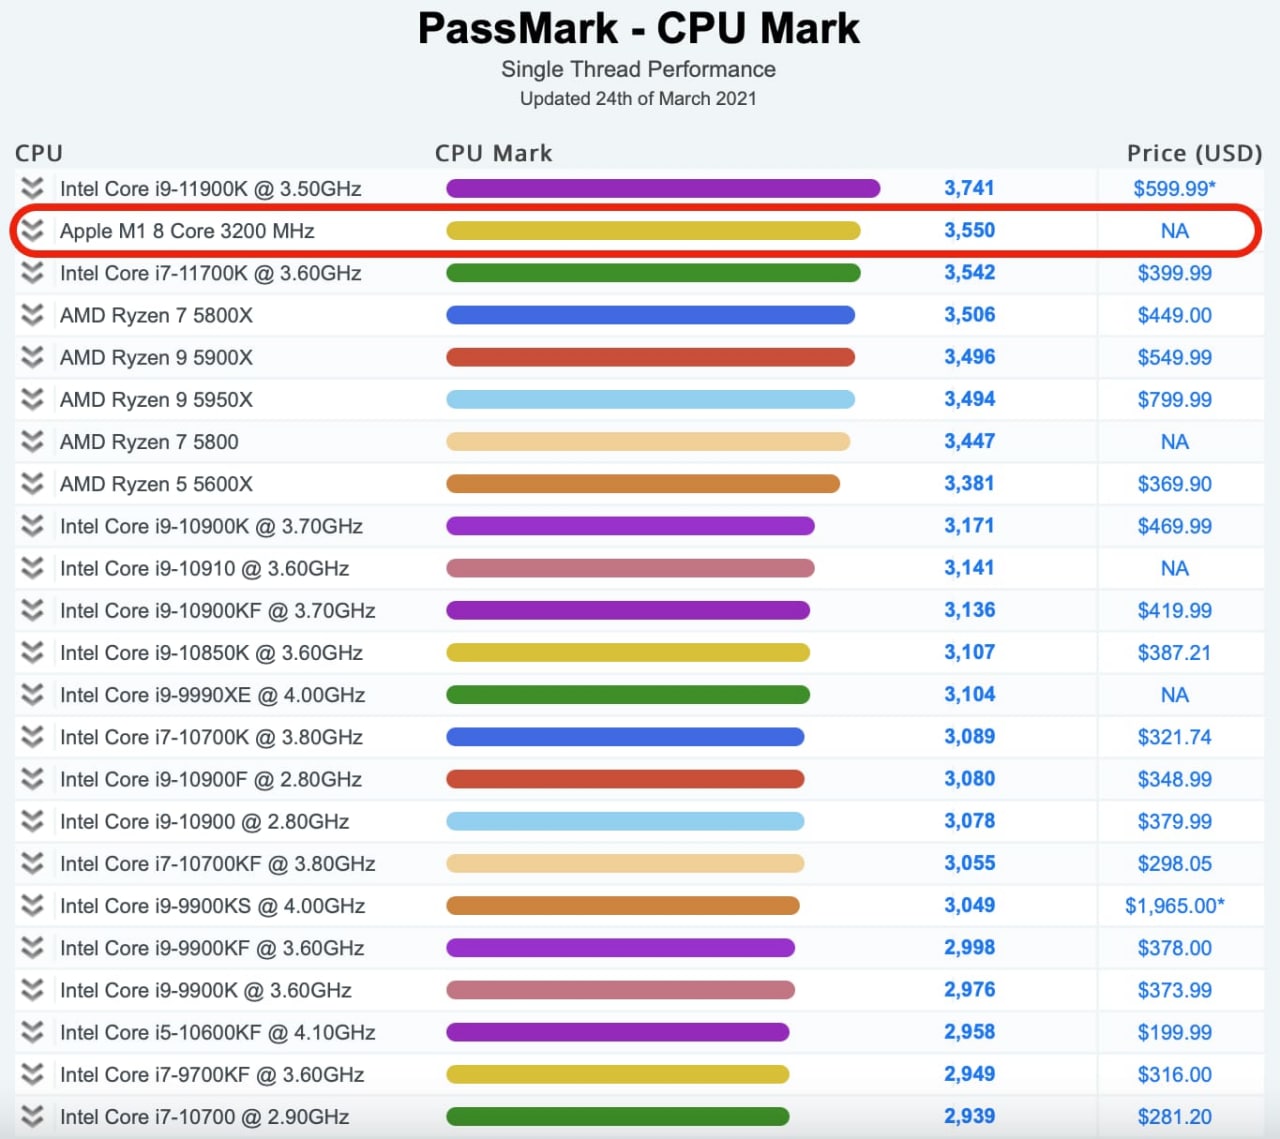The width and height of the screenshot is (1280, 1139).
Task: Click the NA price in Apple M1 row
Action: point(1174,231)
